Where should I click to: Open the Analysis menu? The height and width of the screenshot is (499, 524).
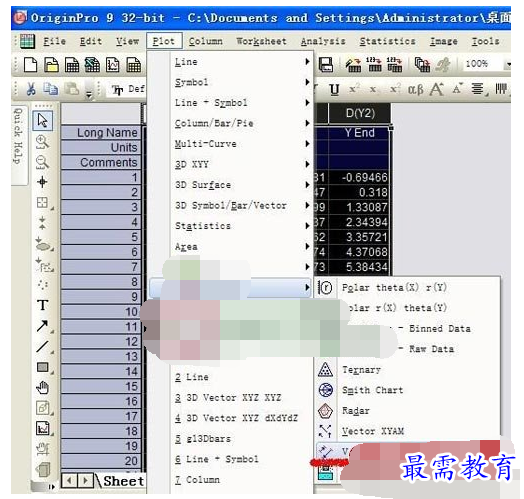[323, 41]
